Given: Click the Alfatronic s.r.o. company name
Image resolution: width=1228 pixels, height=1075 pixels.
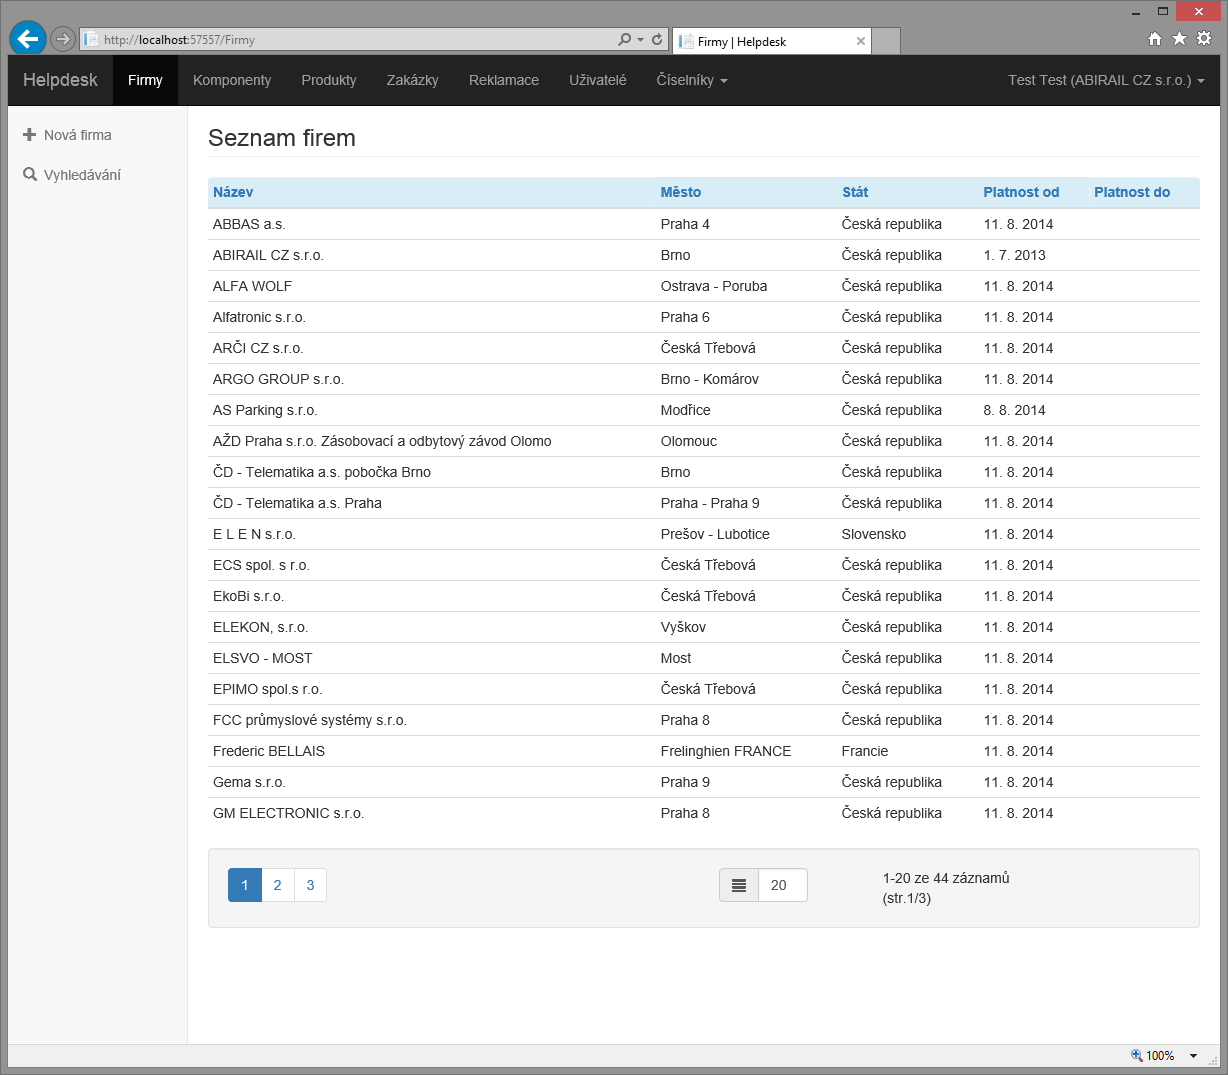Looking at the screenshot, I should (x=259, y=317).
